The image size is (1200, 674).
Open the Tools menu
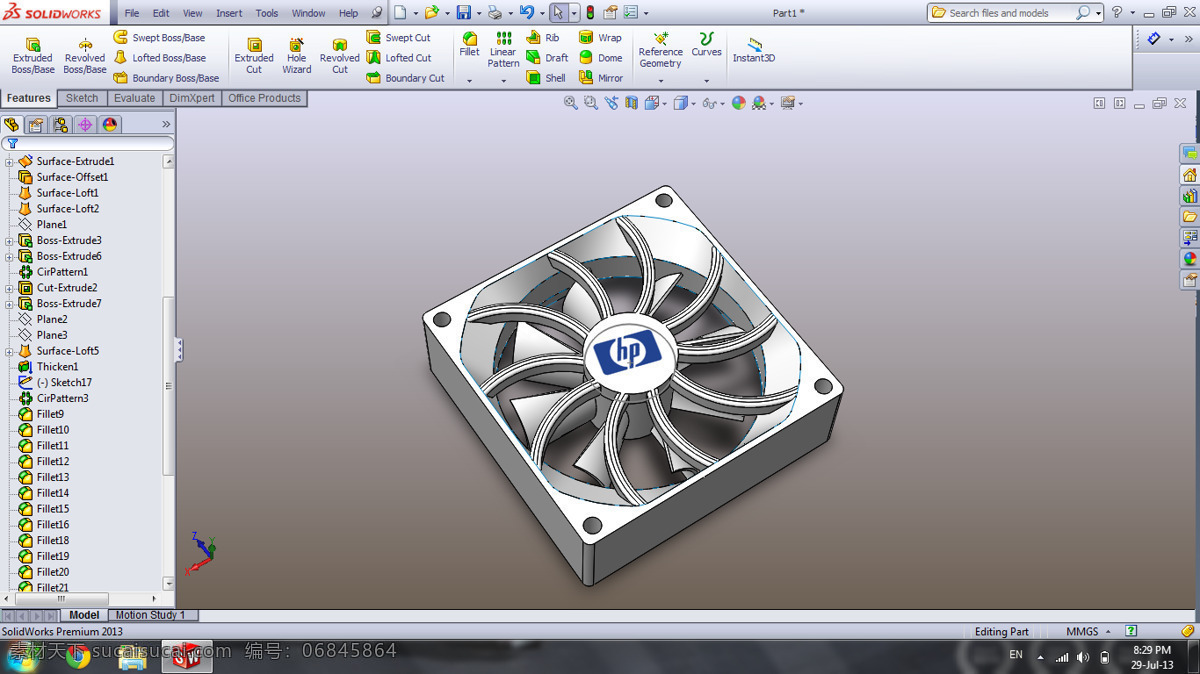point(267,13)
